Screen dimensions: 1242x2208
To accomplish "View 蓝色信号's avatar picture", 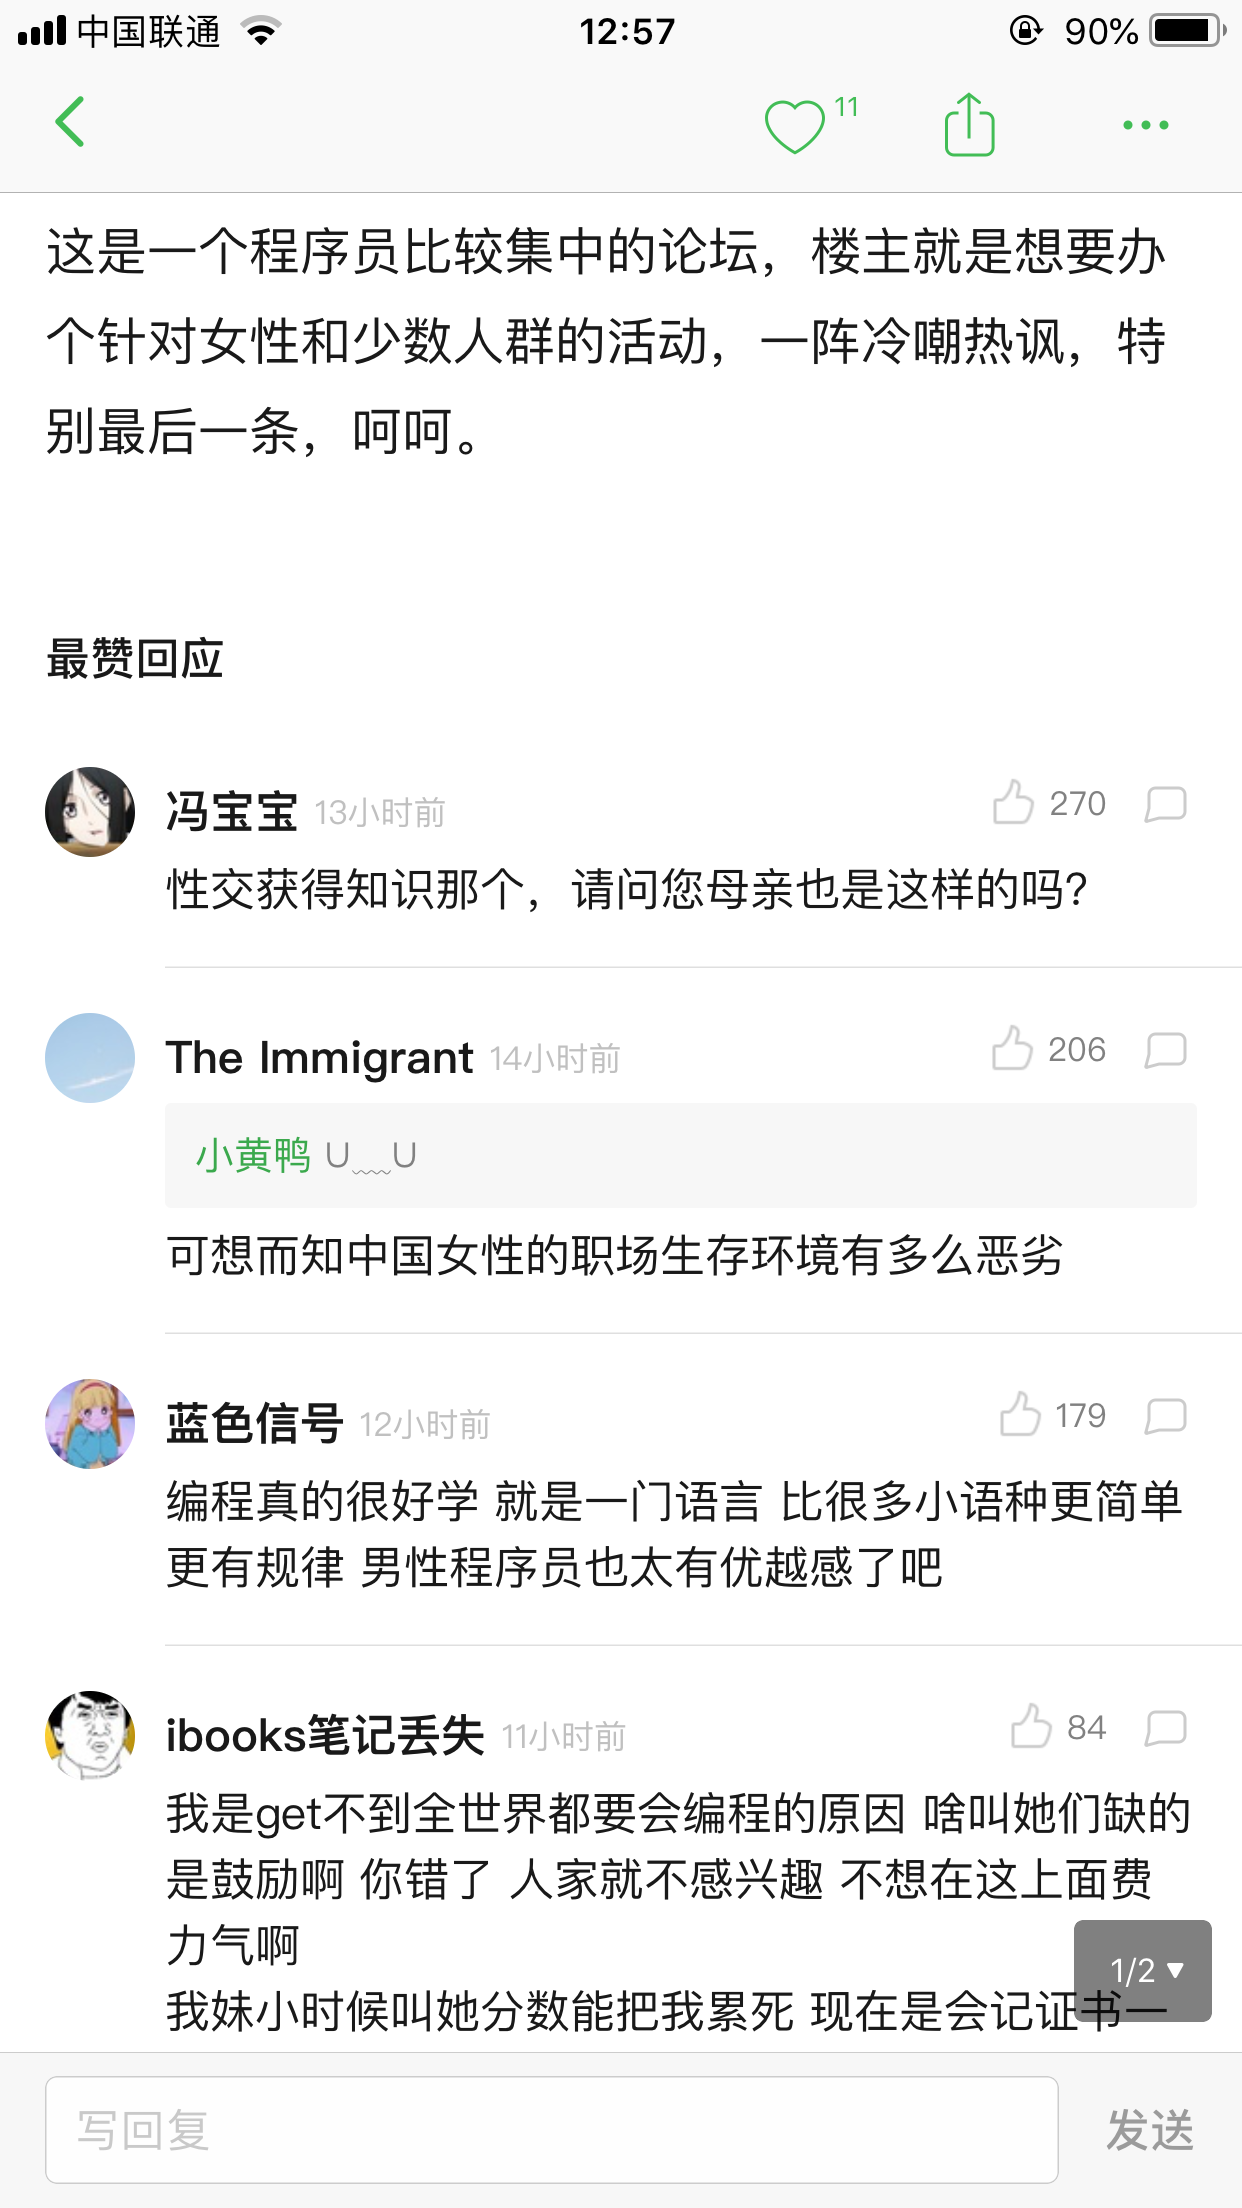I will (90, 1424).
